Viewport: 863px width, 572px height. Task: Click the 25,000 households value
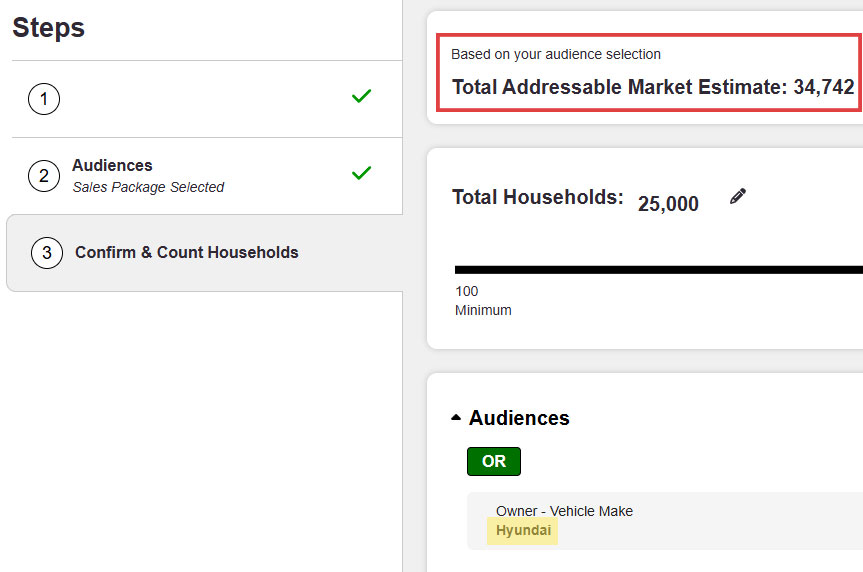tap(668, 204)
